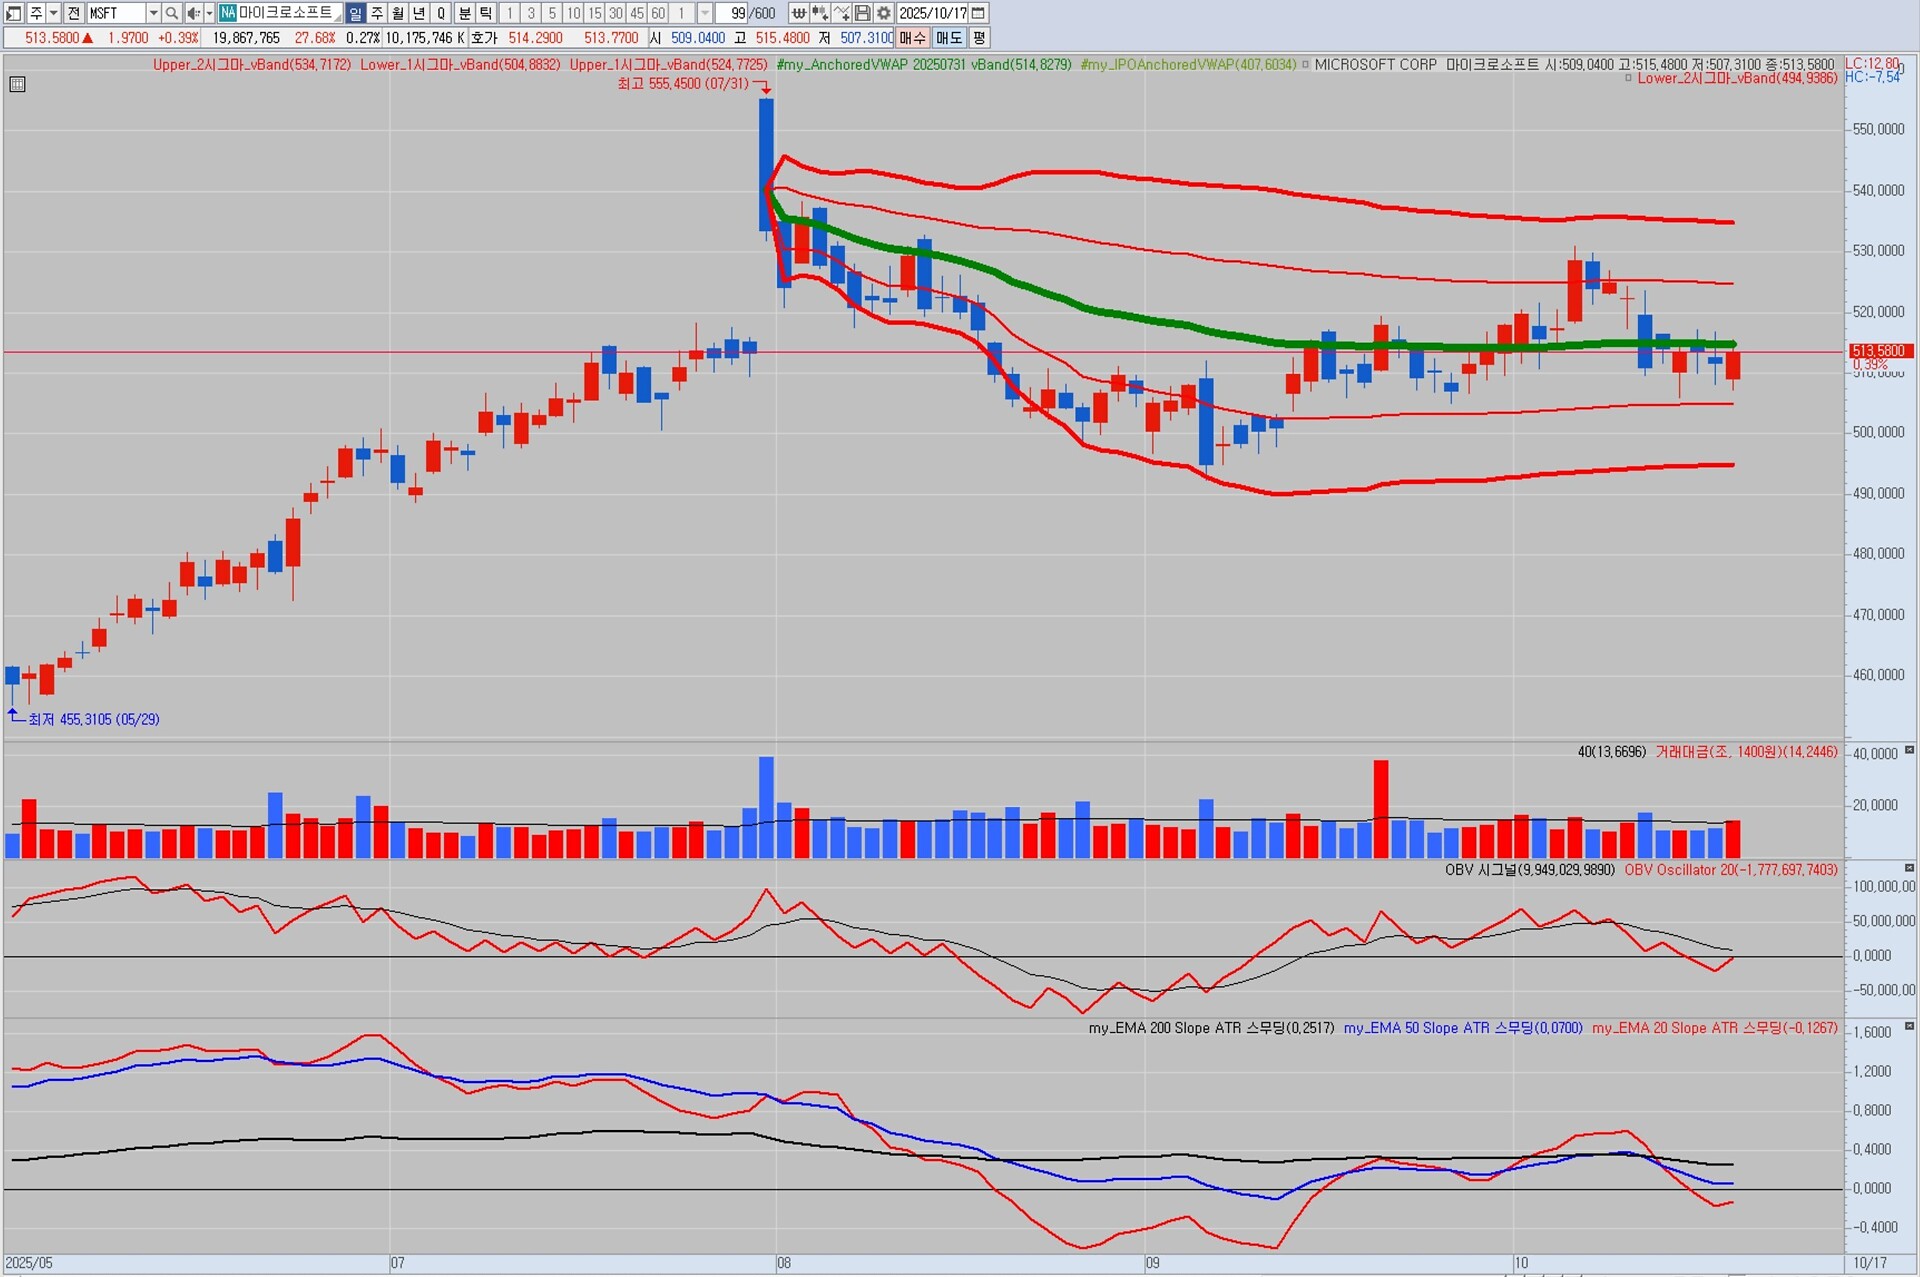Click the magnifier stock search icon
The width and height of the screenshot is (1920, 1277).
point(171,13)
